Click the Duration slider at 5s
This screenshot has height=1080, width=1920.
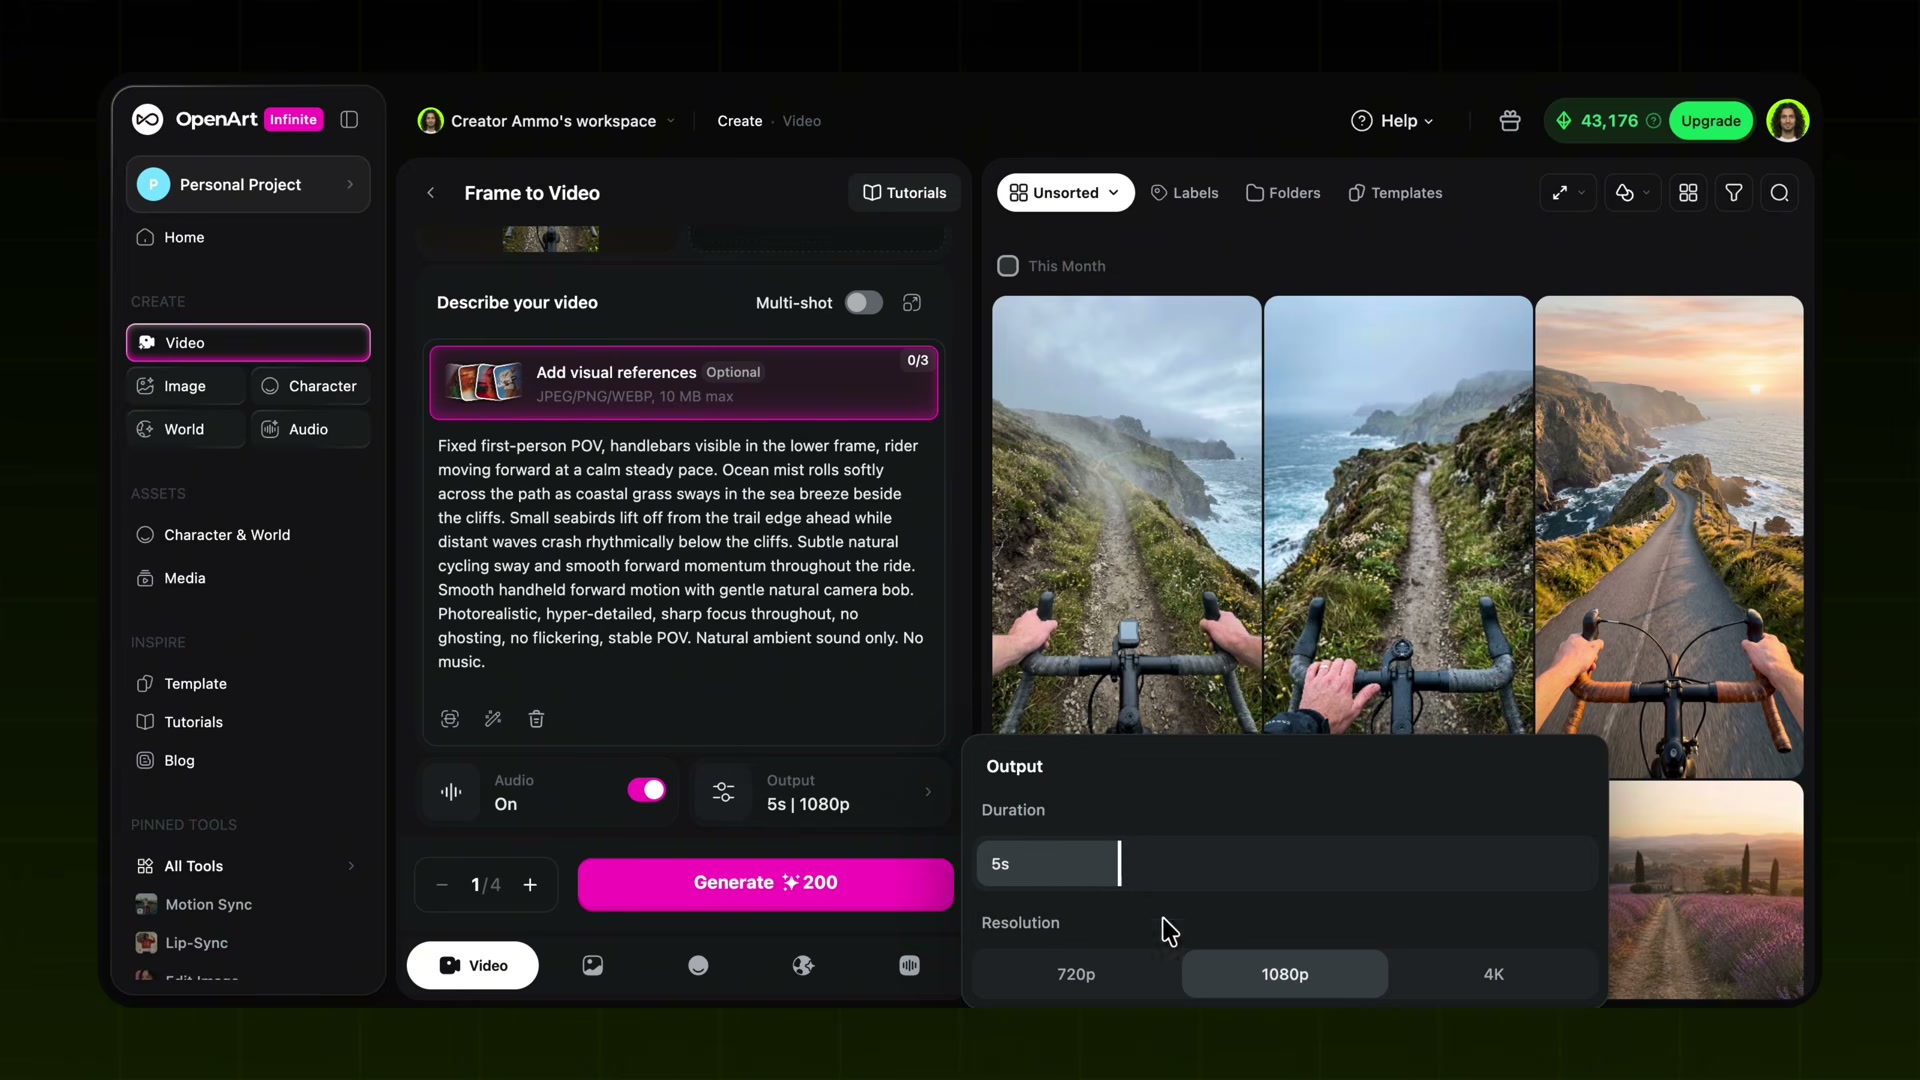(1285, 864)
